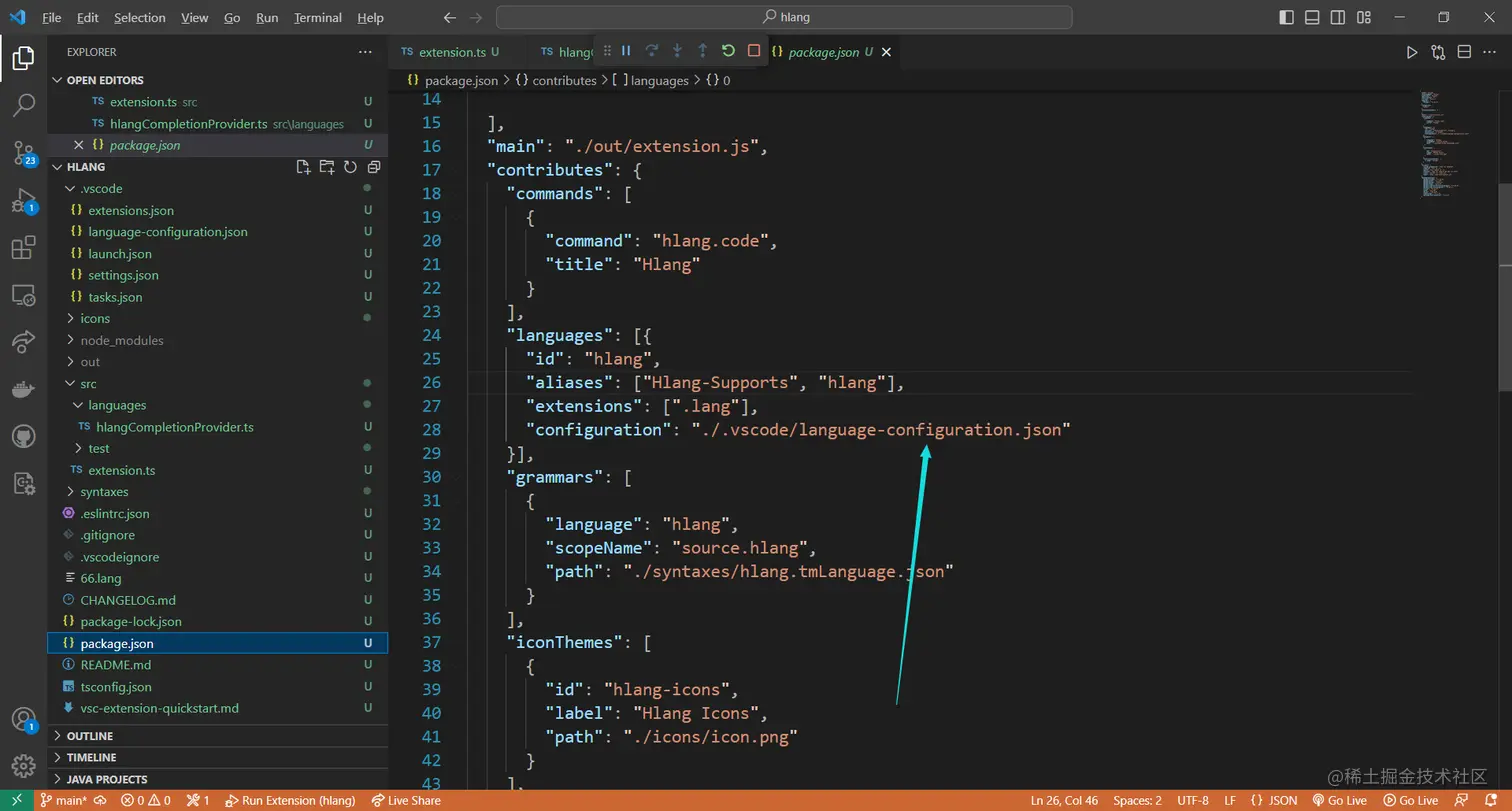Pause the debug session
The width and height of the screenshot is (1512, 811).
(626, 51)
